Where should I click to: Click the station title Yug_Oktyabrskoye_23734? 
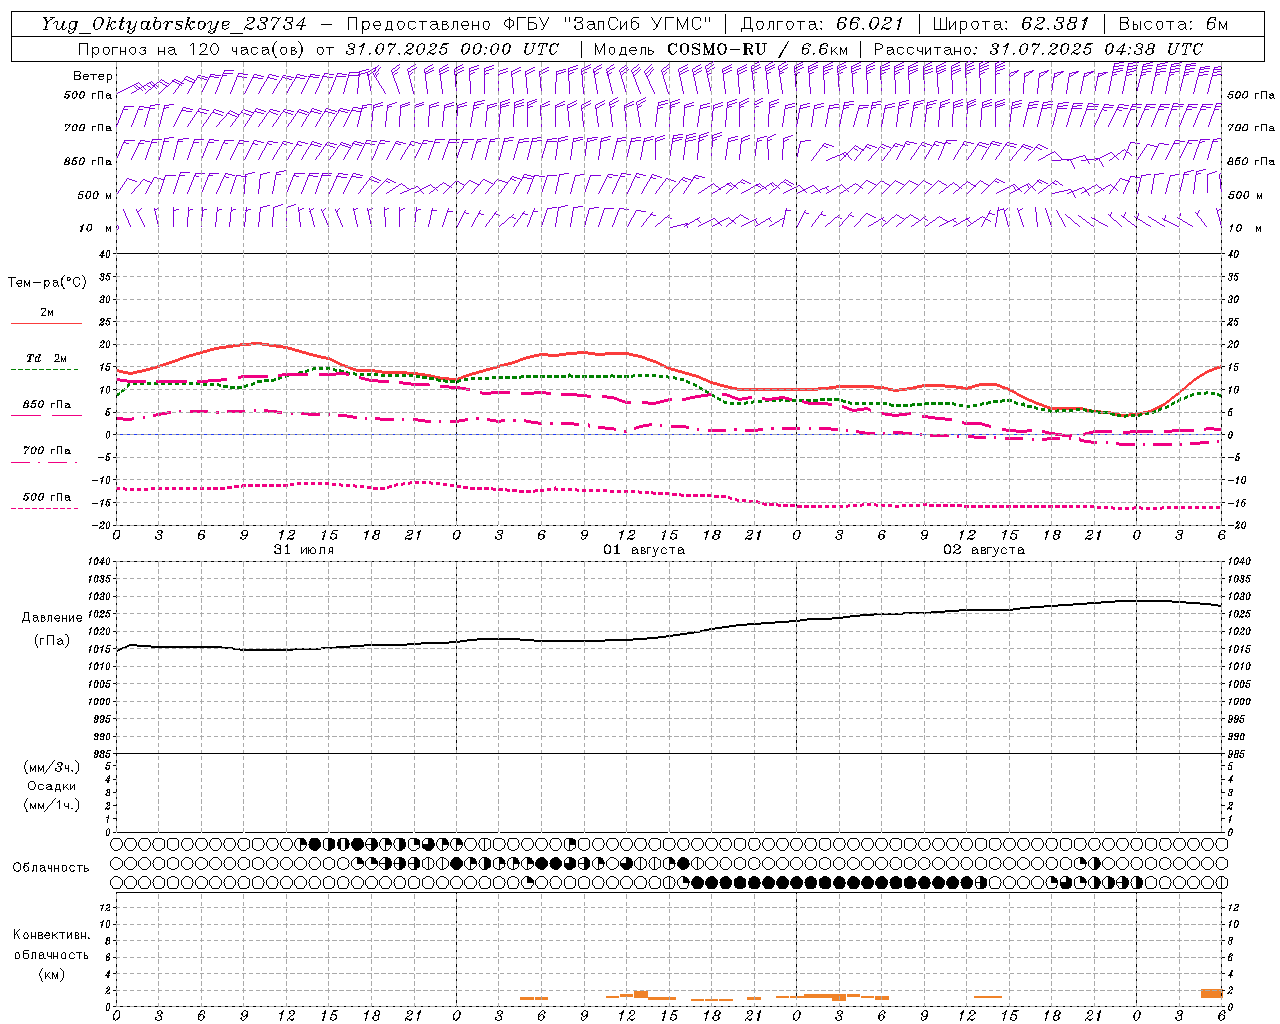pos(174,24)
